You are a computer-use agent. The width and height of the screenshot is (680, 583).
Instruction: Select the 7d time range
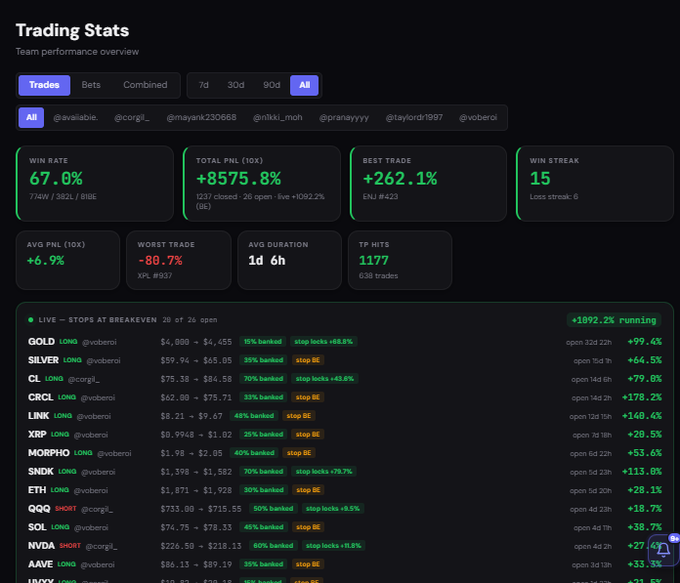pyautogui.click(x=203, y=85)
